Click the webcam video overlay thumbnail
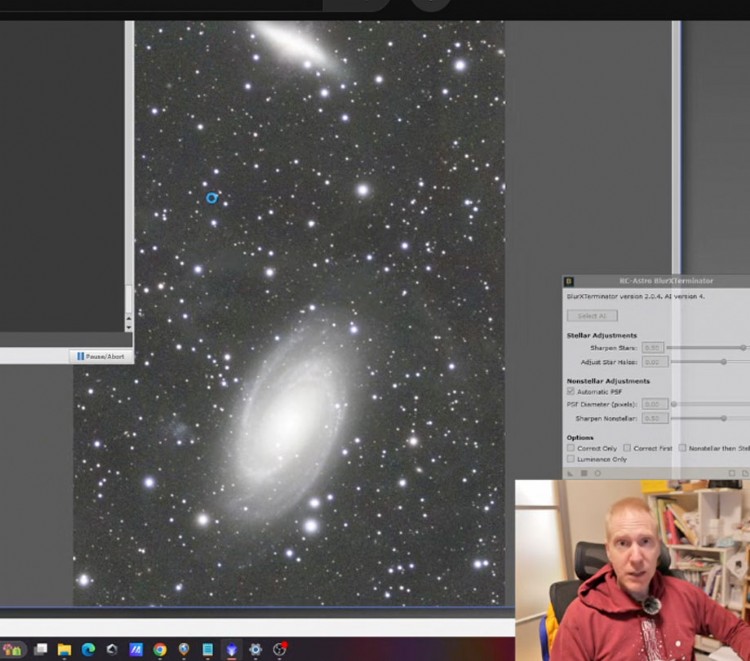 pos(632,570)
